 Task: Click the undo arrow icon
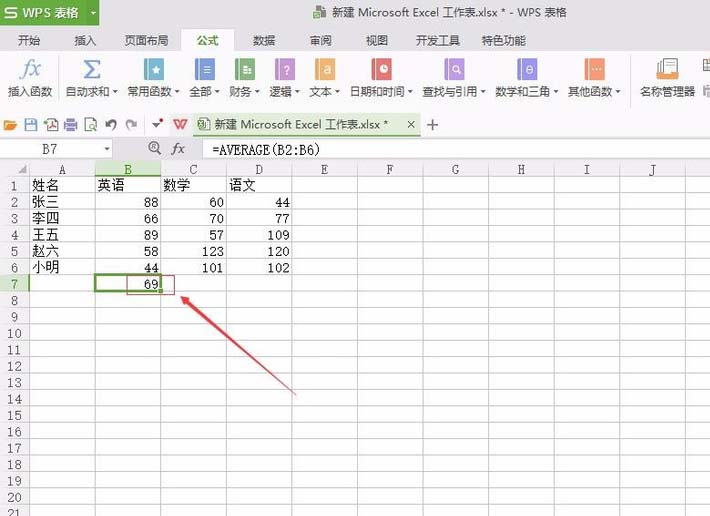[x=111, y=124]
